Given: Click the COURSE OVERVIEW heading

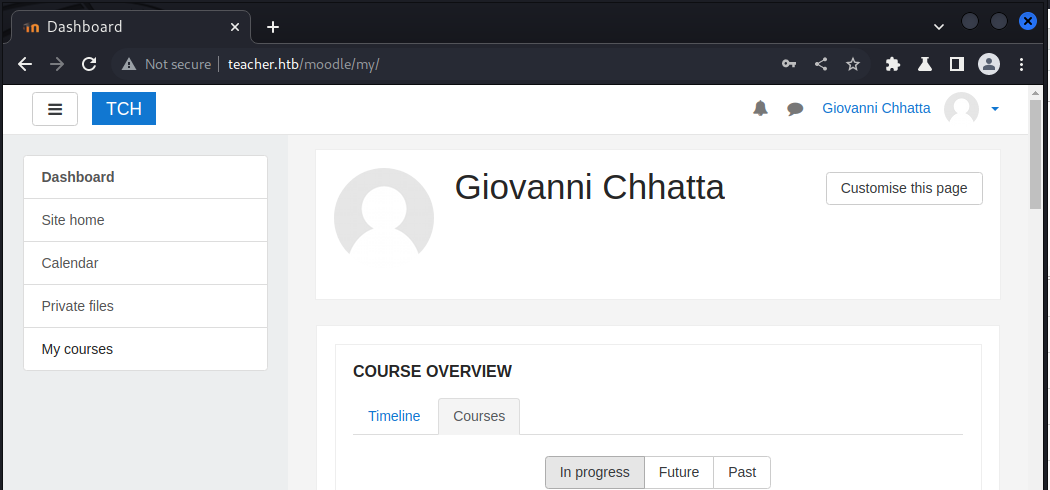Looking at the screenshot, I should pos(433,372).
